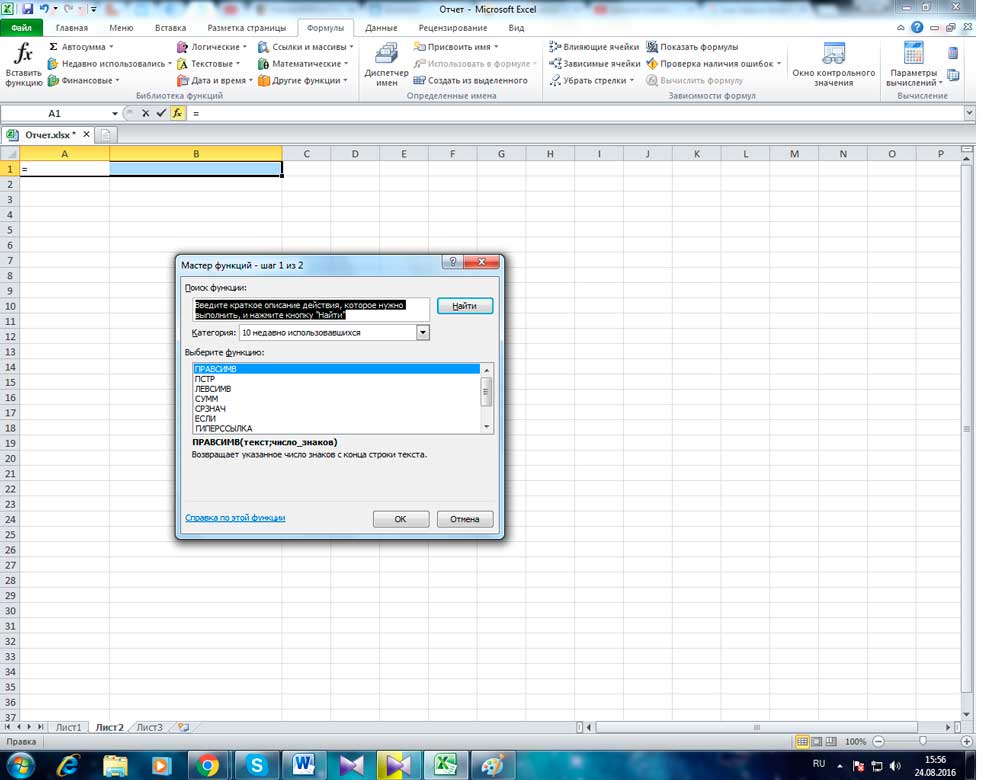Open the Справка по этой функции link

(235, 518)
